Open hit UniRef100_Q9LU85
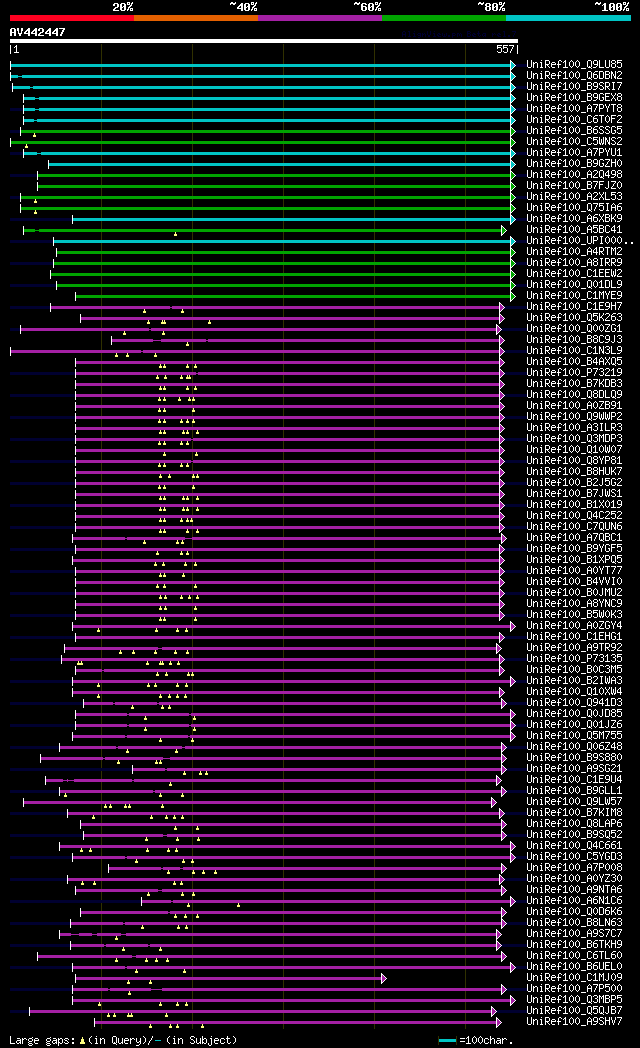640x1048 pixels. 574,65
